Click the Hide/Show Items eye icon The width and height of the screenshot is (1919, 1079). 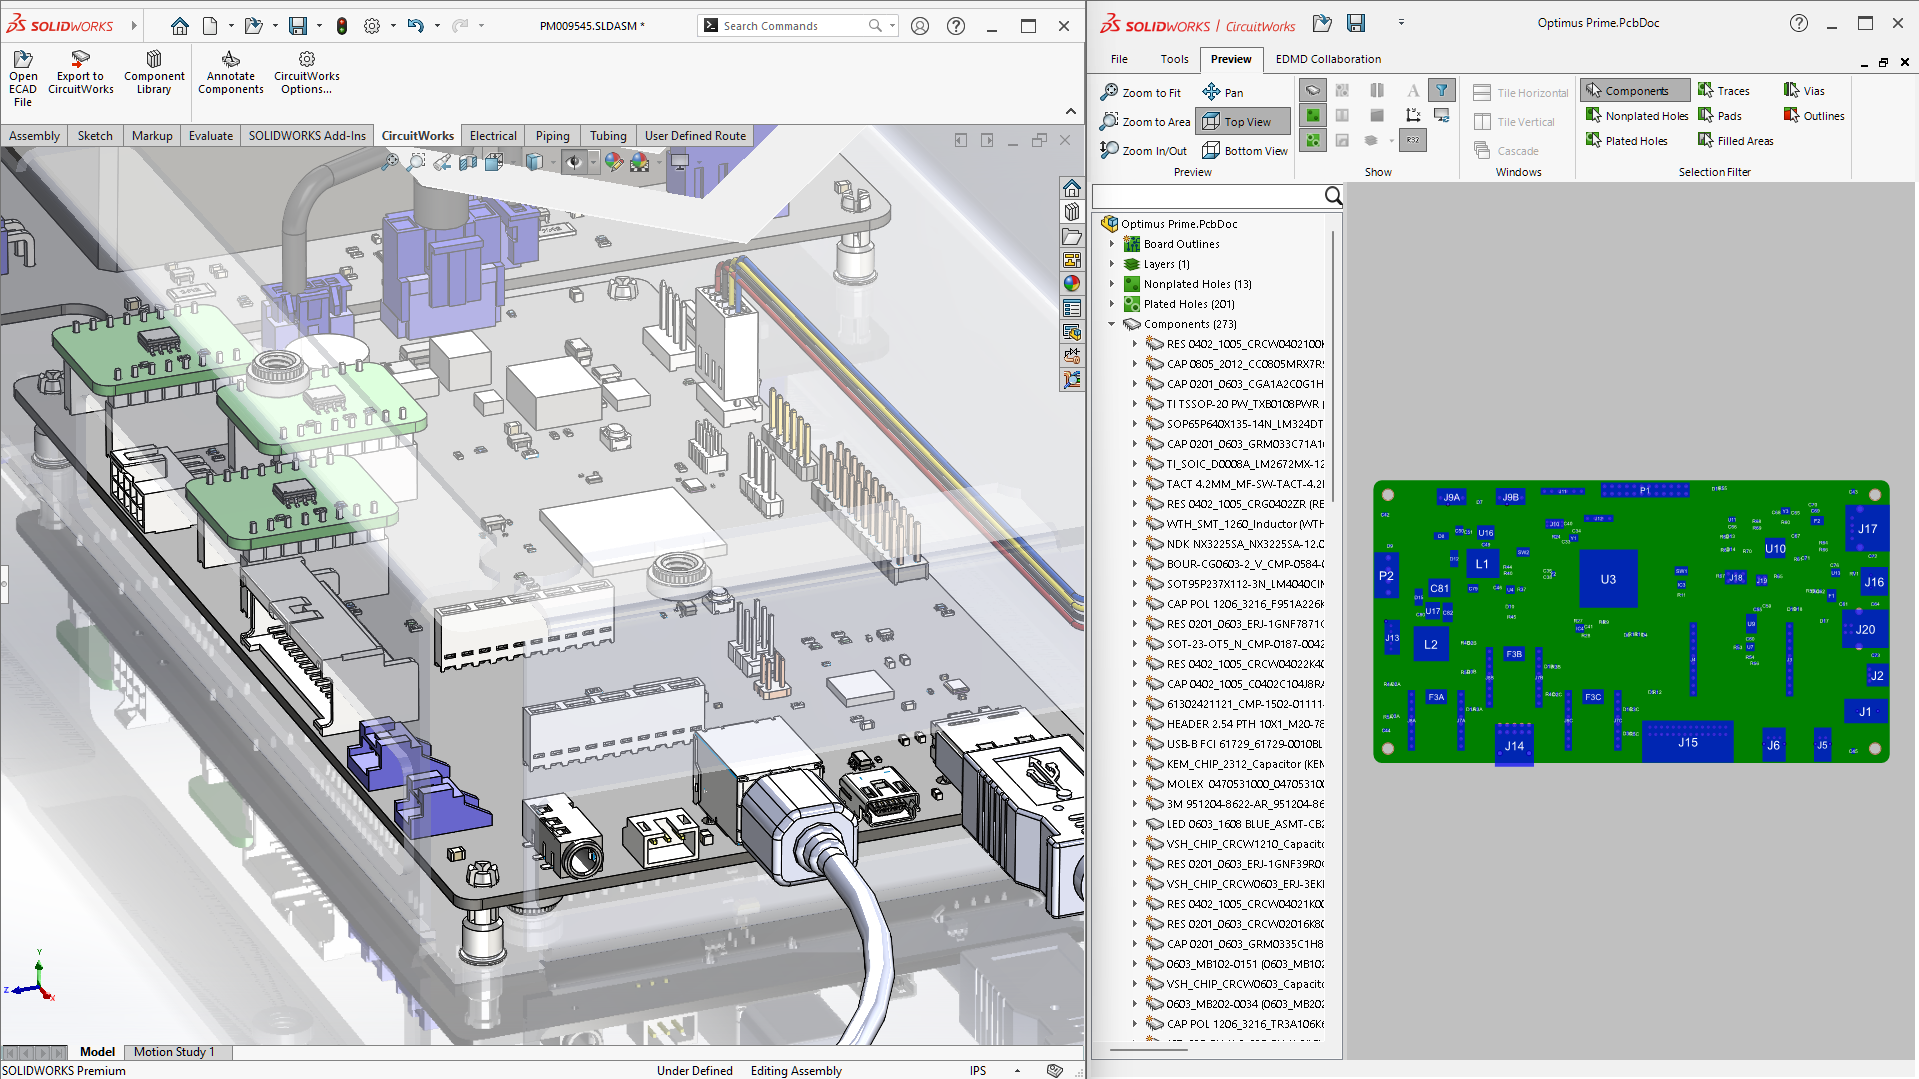[573, 162]
